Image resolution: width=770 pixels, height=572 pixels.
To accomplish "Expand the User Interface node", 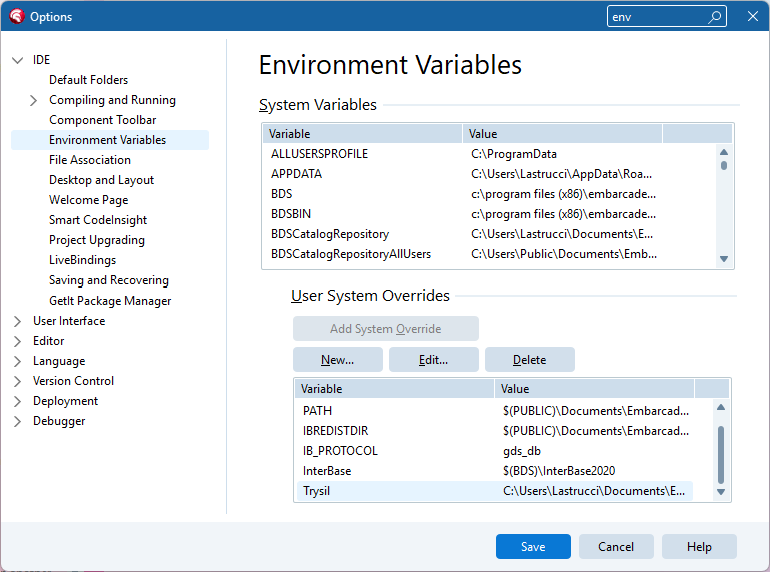I will pyautogui.click(x=17, y=321).
